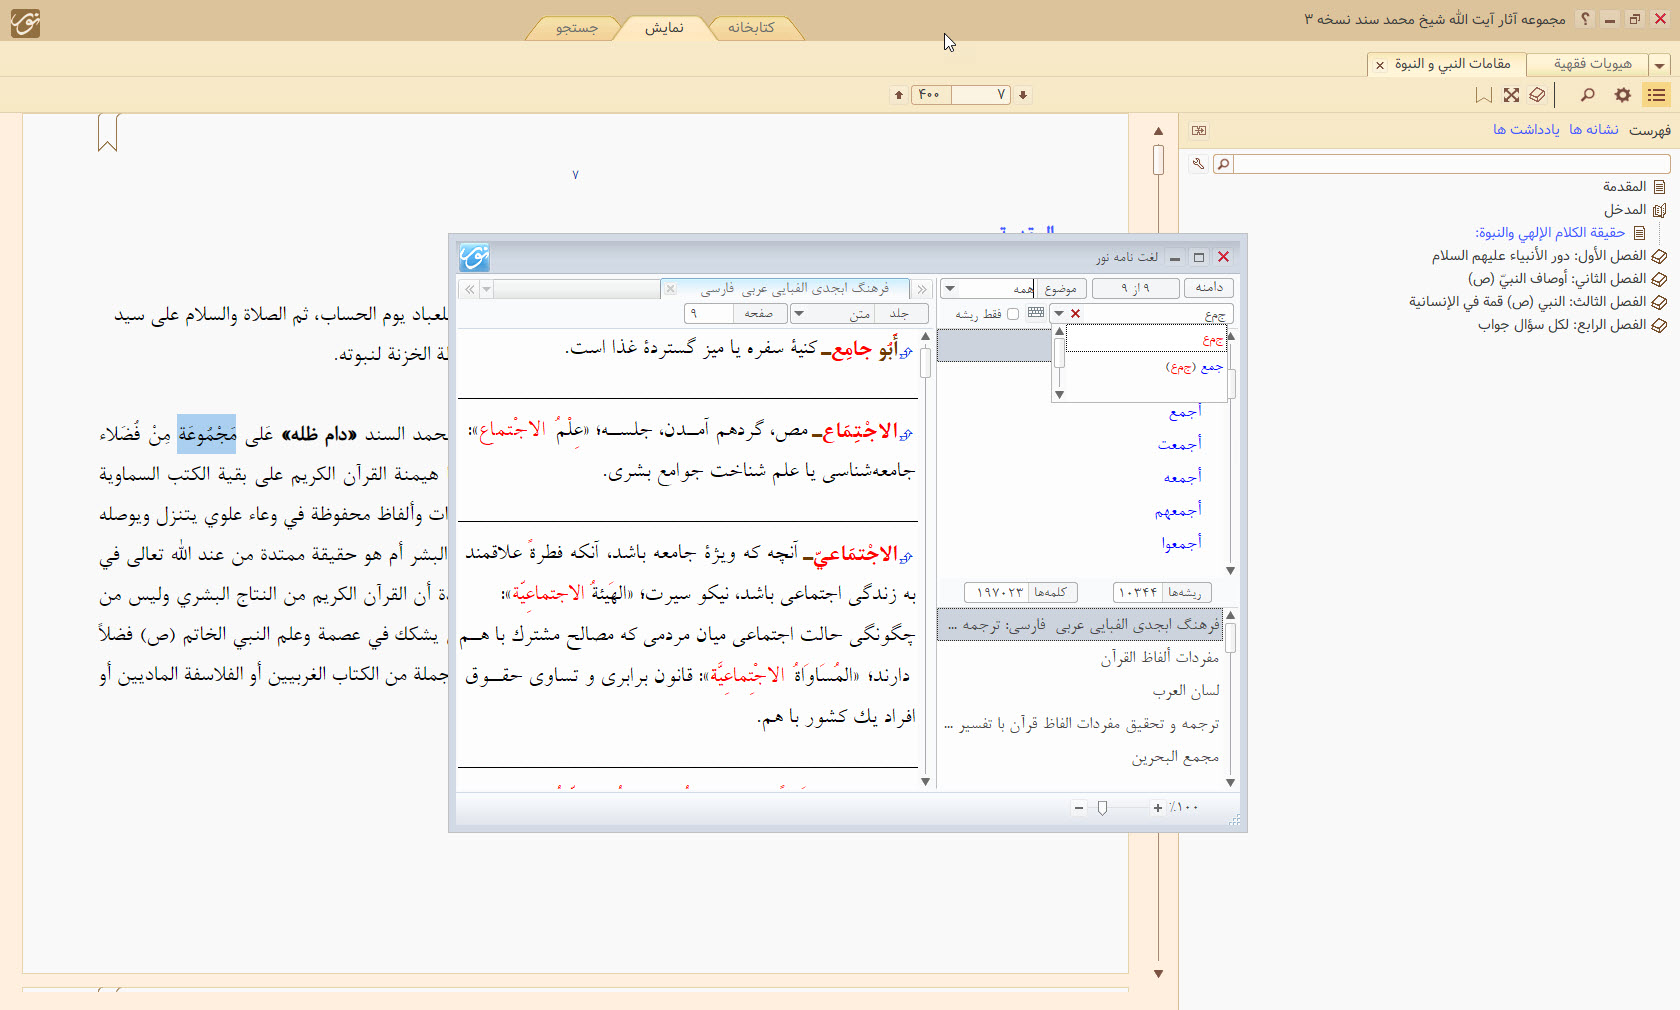Click link icon beside أبو جامع entry
The image size is (1680, 1010).
[906, 352]
